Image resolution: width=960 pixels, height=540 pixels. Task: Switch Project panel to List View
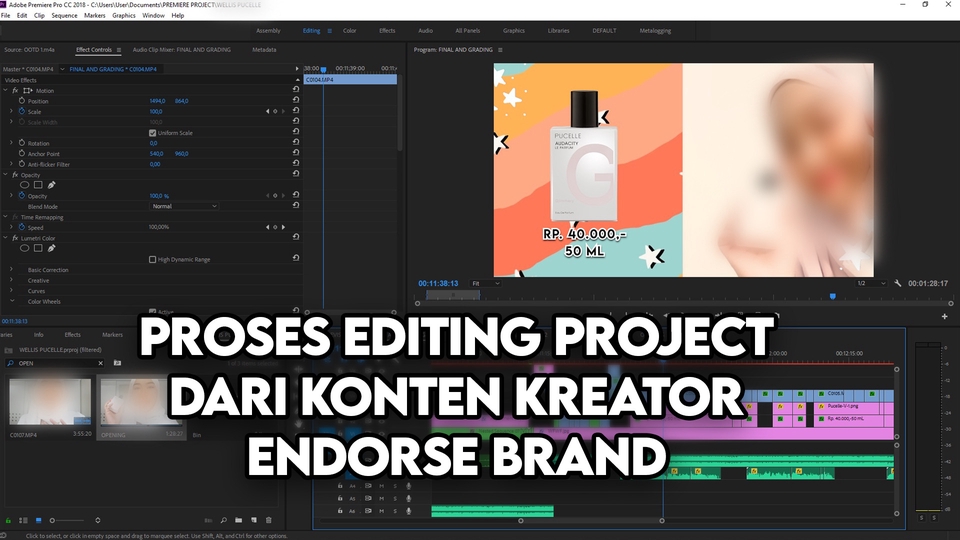coord(23,520)
